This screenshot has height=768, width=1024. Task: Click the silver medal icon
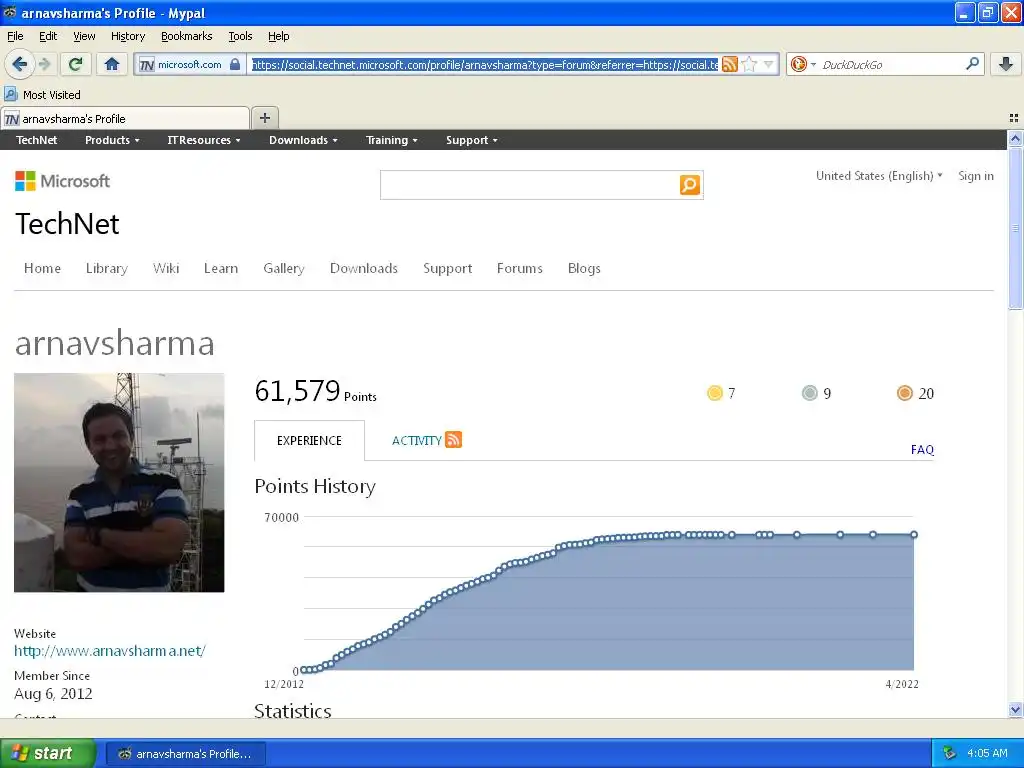[809, 393]
